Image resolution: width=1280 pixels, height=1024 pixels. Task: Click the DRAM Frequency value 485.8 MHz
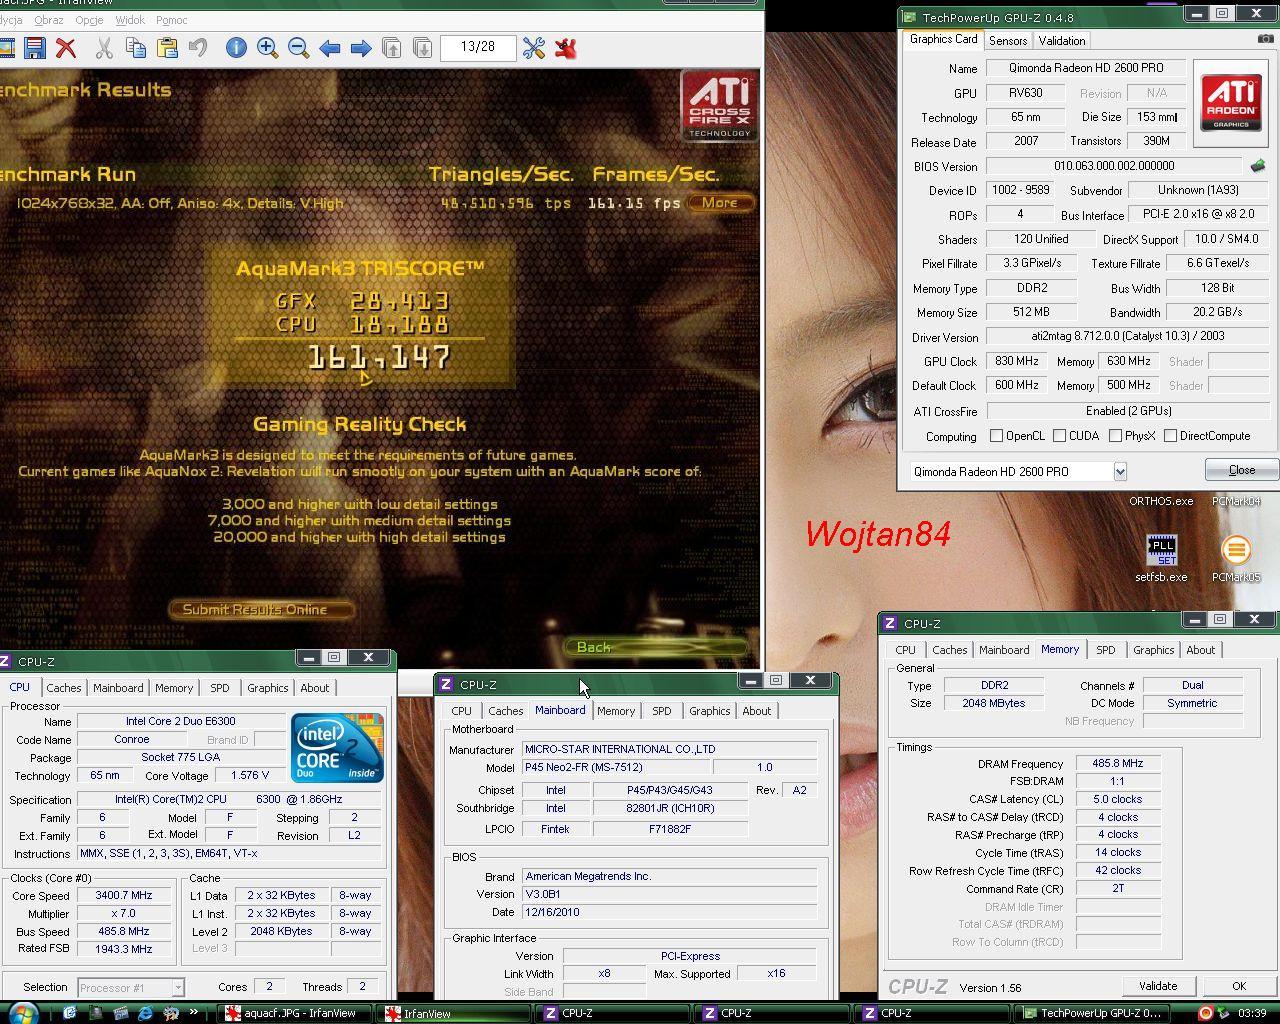(1118, 763)
